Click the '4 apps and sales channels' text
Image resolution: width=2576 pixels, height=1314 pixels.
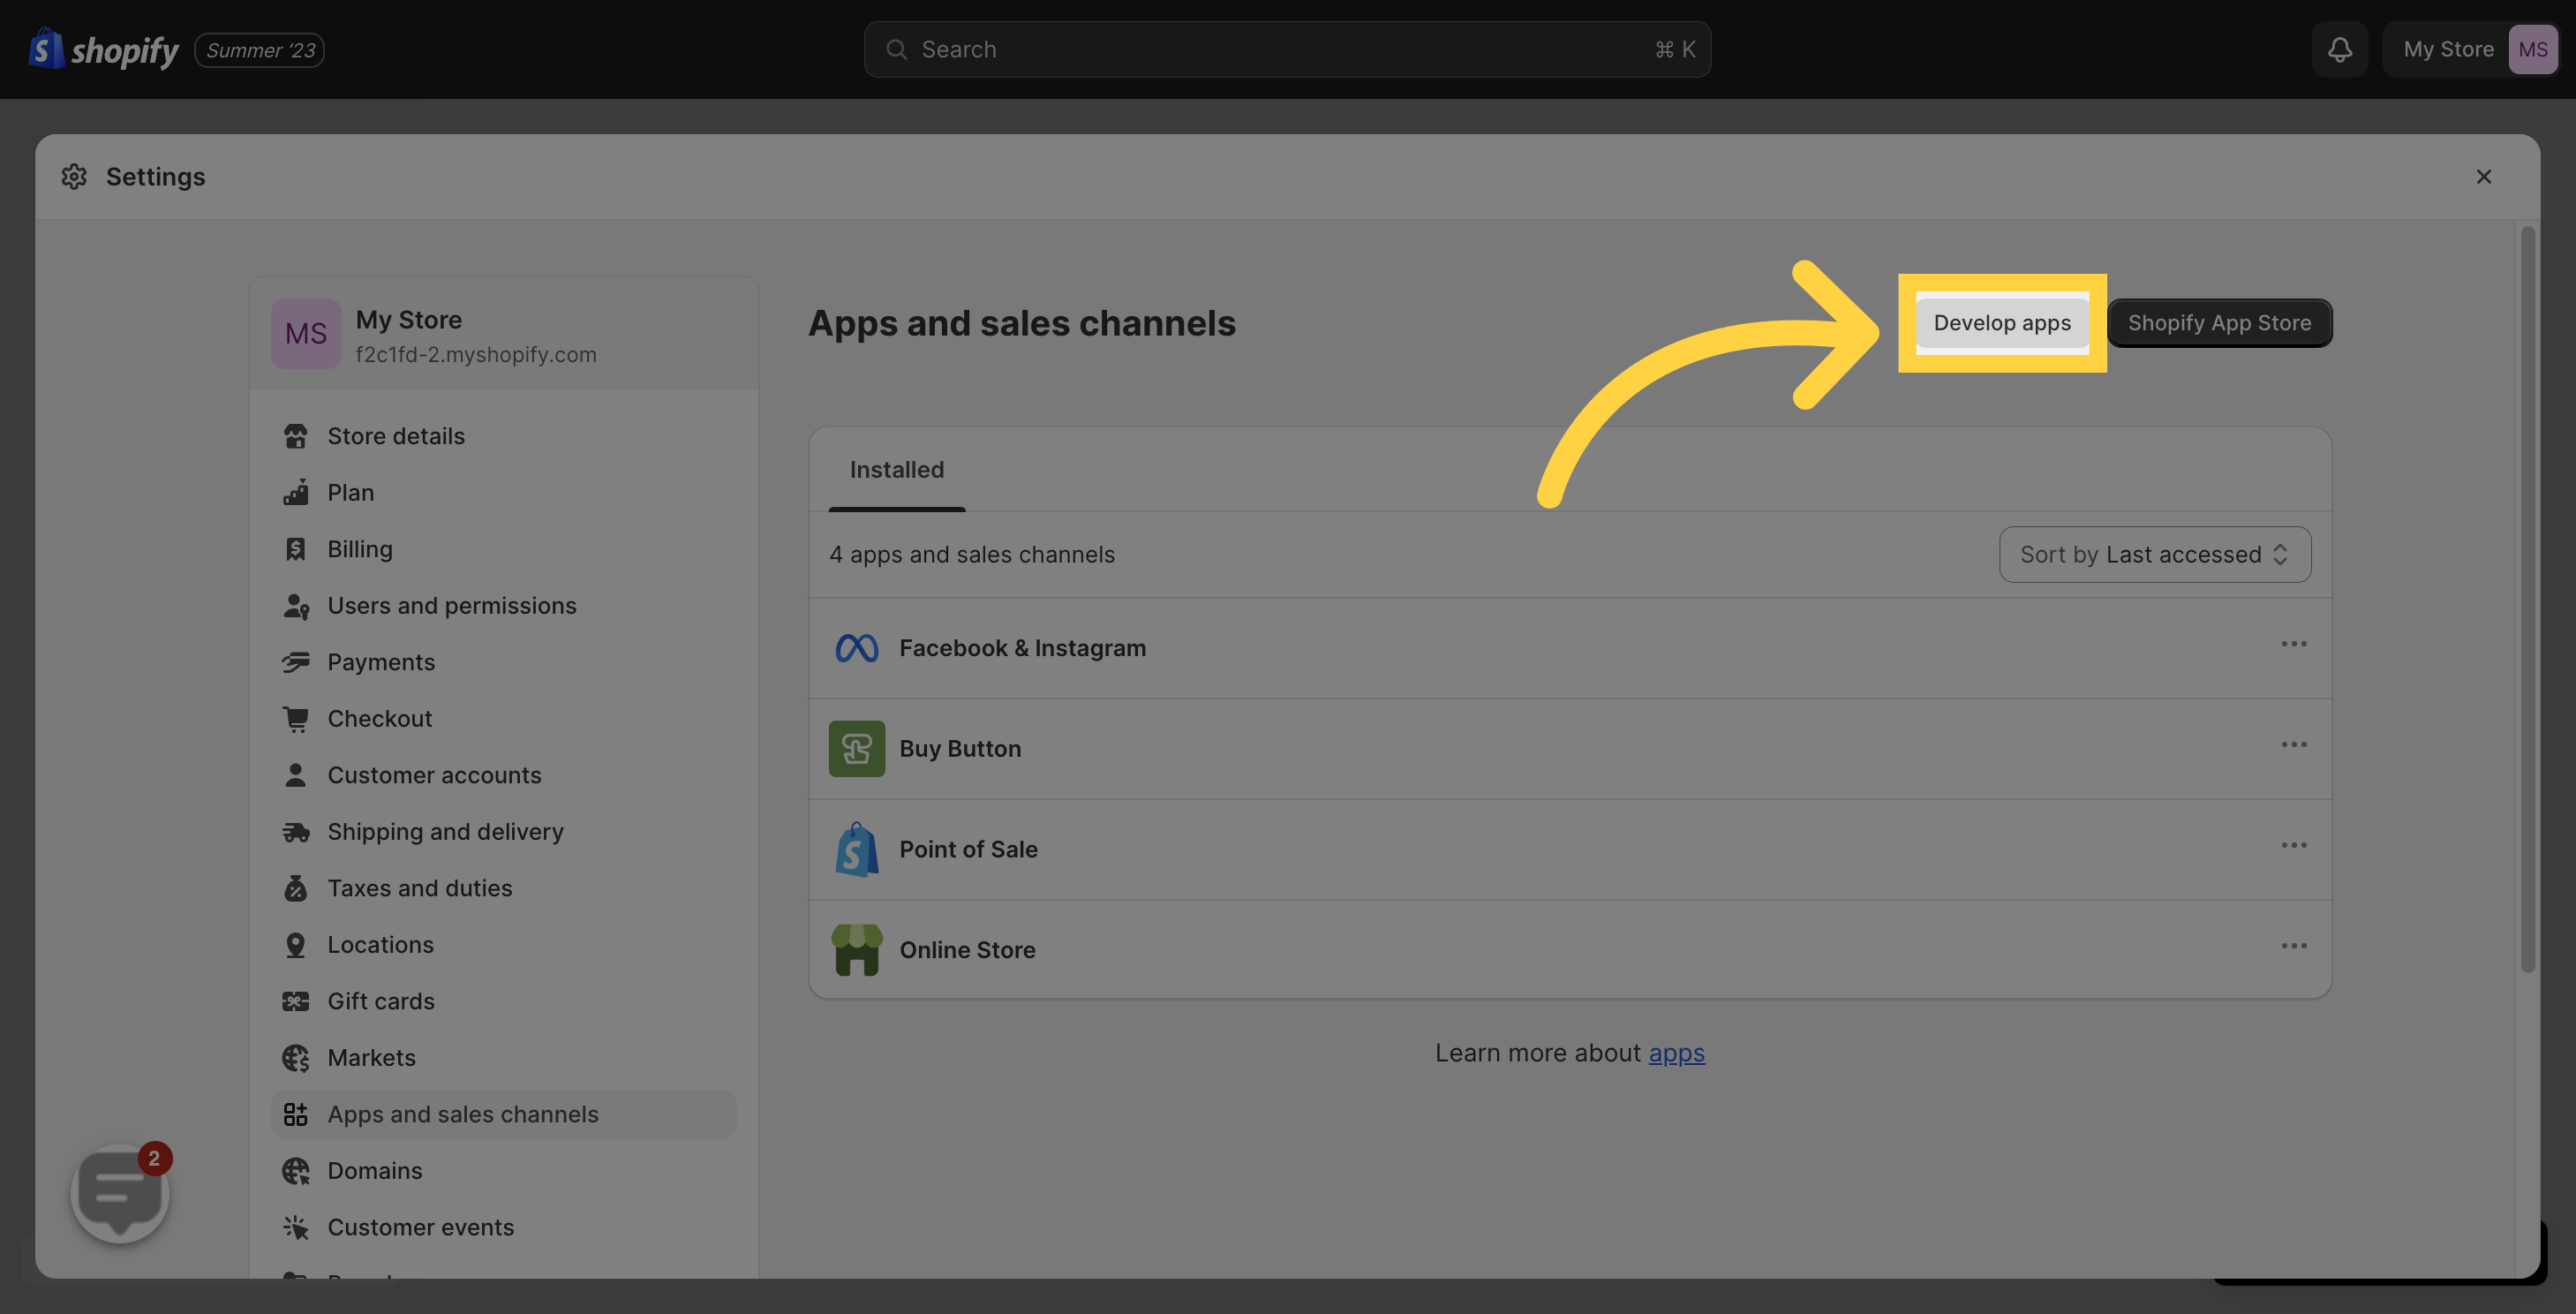pyautogui.click(x=971, y=554)
